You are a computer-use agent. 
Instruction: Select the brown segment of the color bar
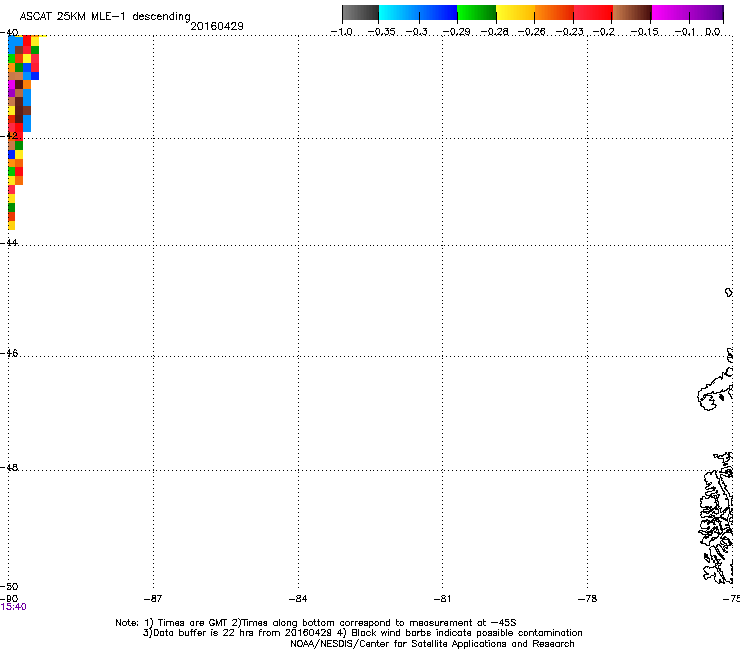coord(632,12)
